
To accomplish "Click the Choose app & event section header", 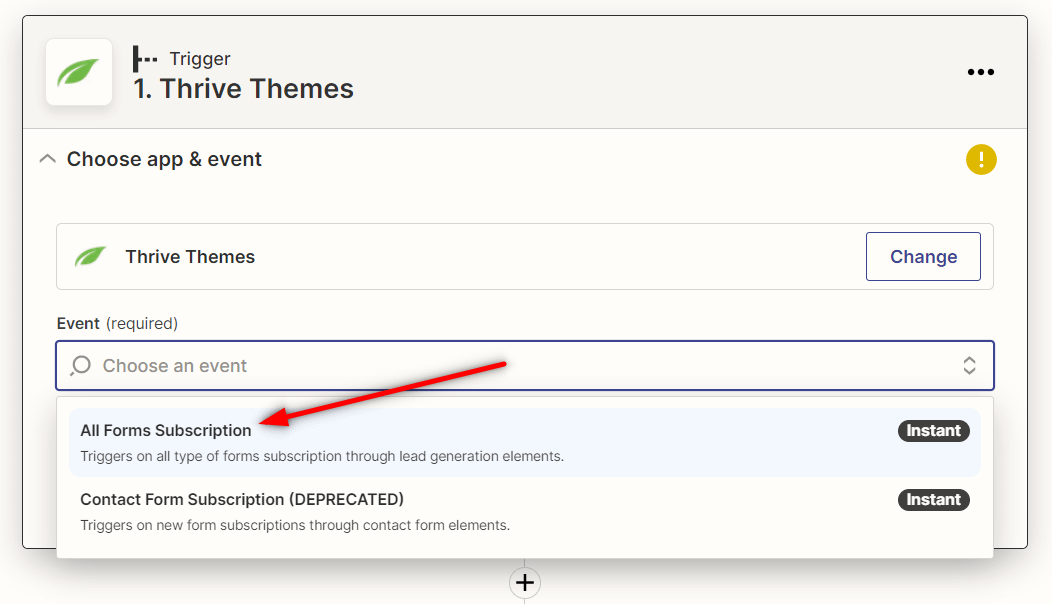I will 164,159.
